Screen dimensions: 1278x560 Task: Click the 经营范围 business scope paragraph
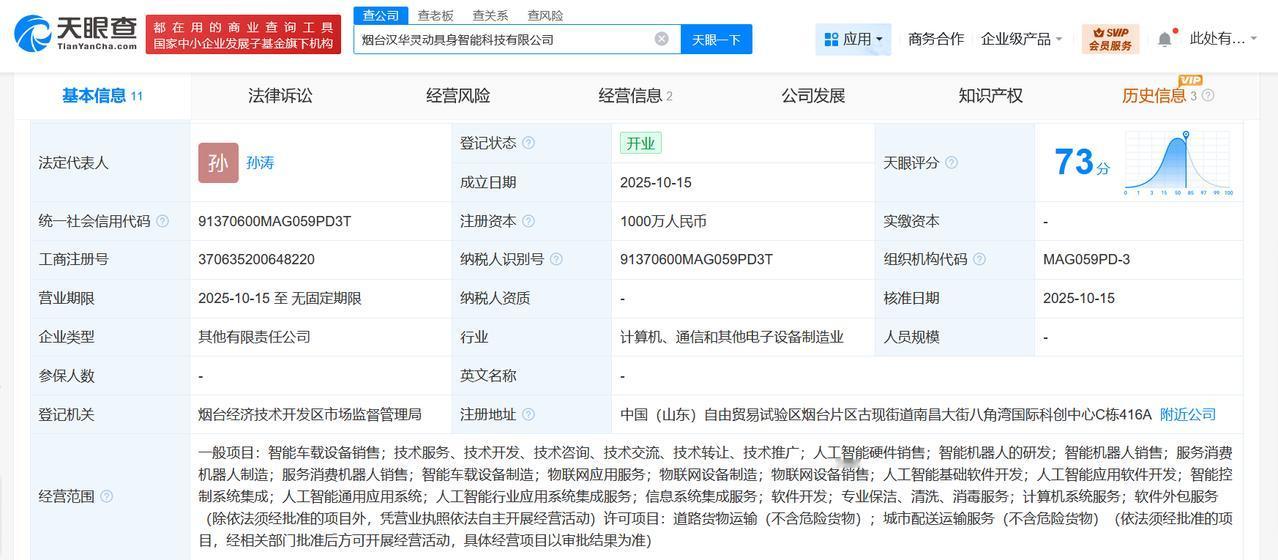pyautogui.click(x=715, y=496)
